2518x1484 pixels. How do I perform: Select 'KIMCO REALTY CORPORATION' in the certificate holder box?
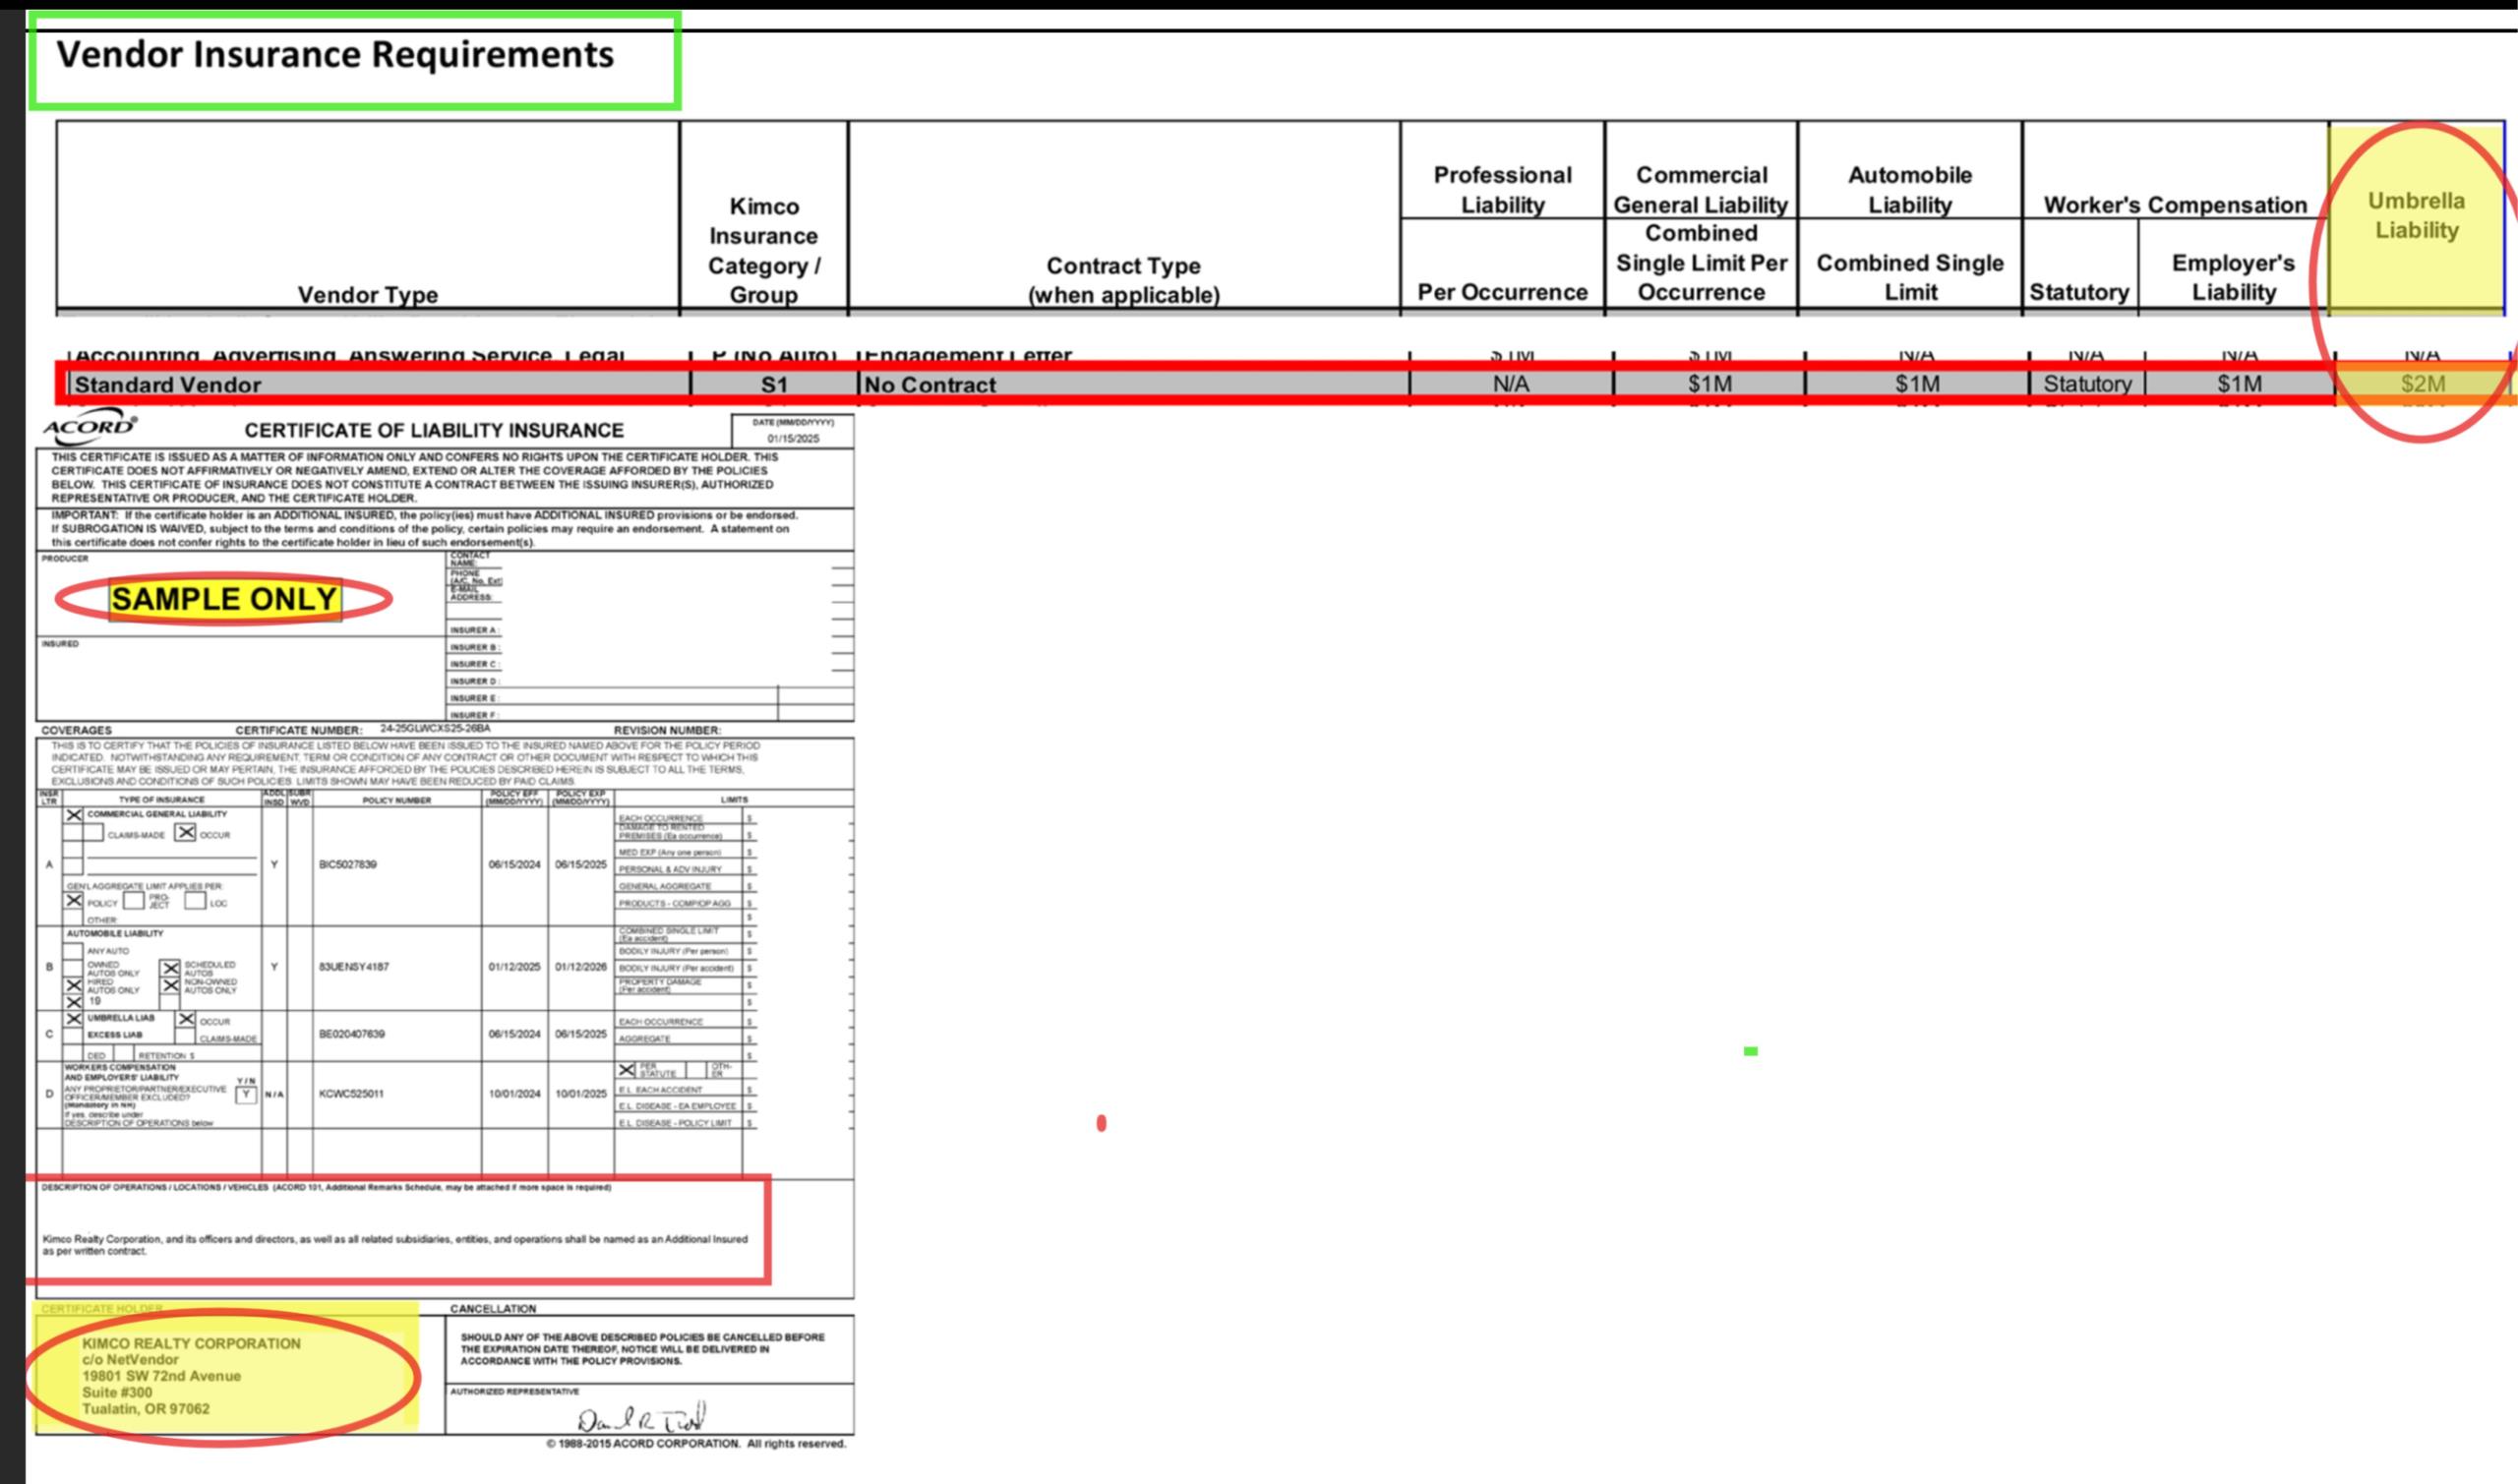[191, 1344]
